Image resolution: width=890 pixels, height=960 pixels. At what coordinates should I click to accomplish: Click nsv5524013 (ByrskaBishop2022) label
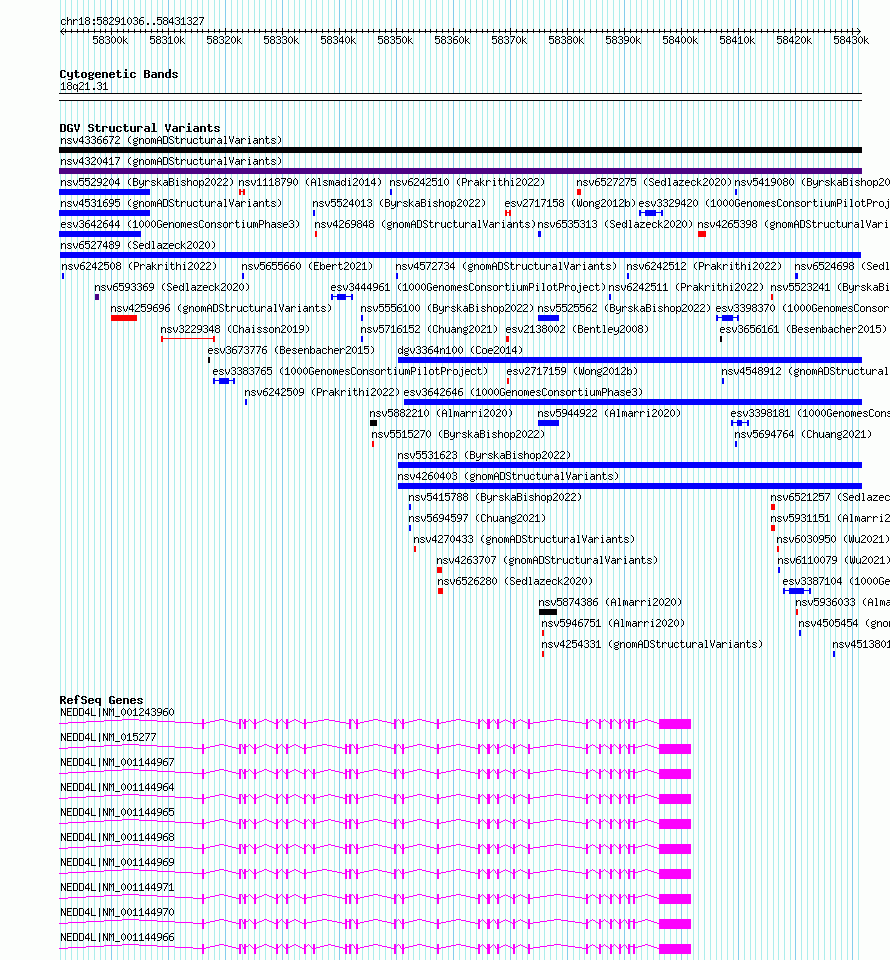pyautogui.click(x=399, y=203)
